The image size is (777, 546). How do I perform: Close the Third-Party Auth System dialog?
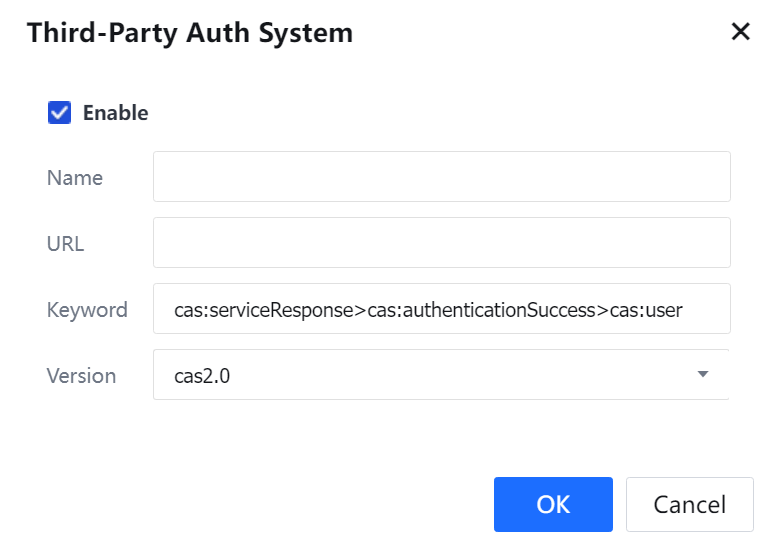740,32
